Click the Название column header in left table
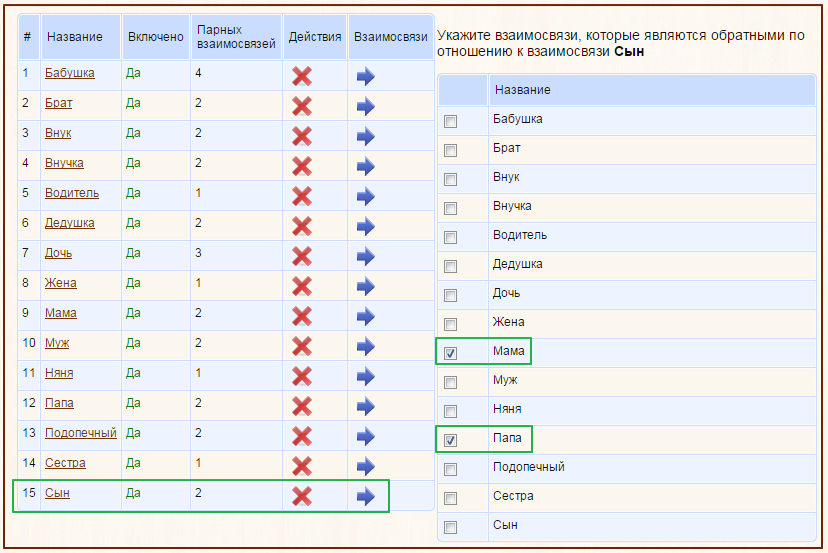This screenshot has height=553, width=828. [x=74, y=37]
